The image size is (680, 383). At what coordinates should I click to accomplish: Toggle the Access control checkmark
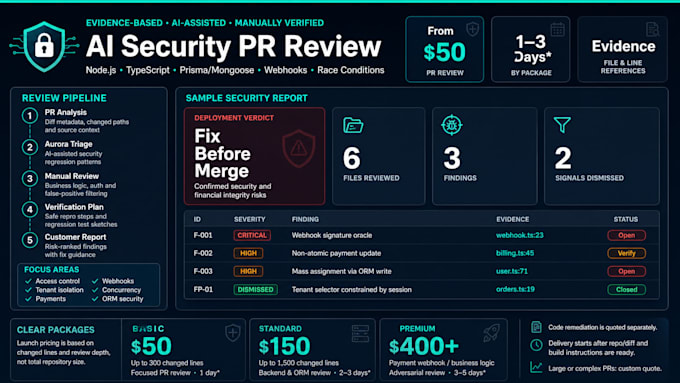pos(29,281)
